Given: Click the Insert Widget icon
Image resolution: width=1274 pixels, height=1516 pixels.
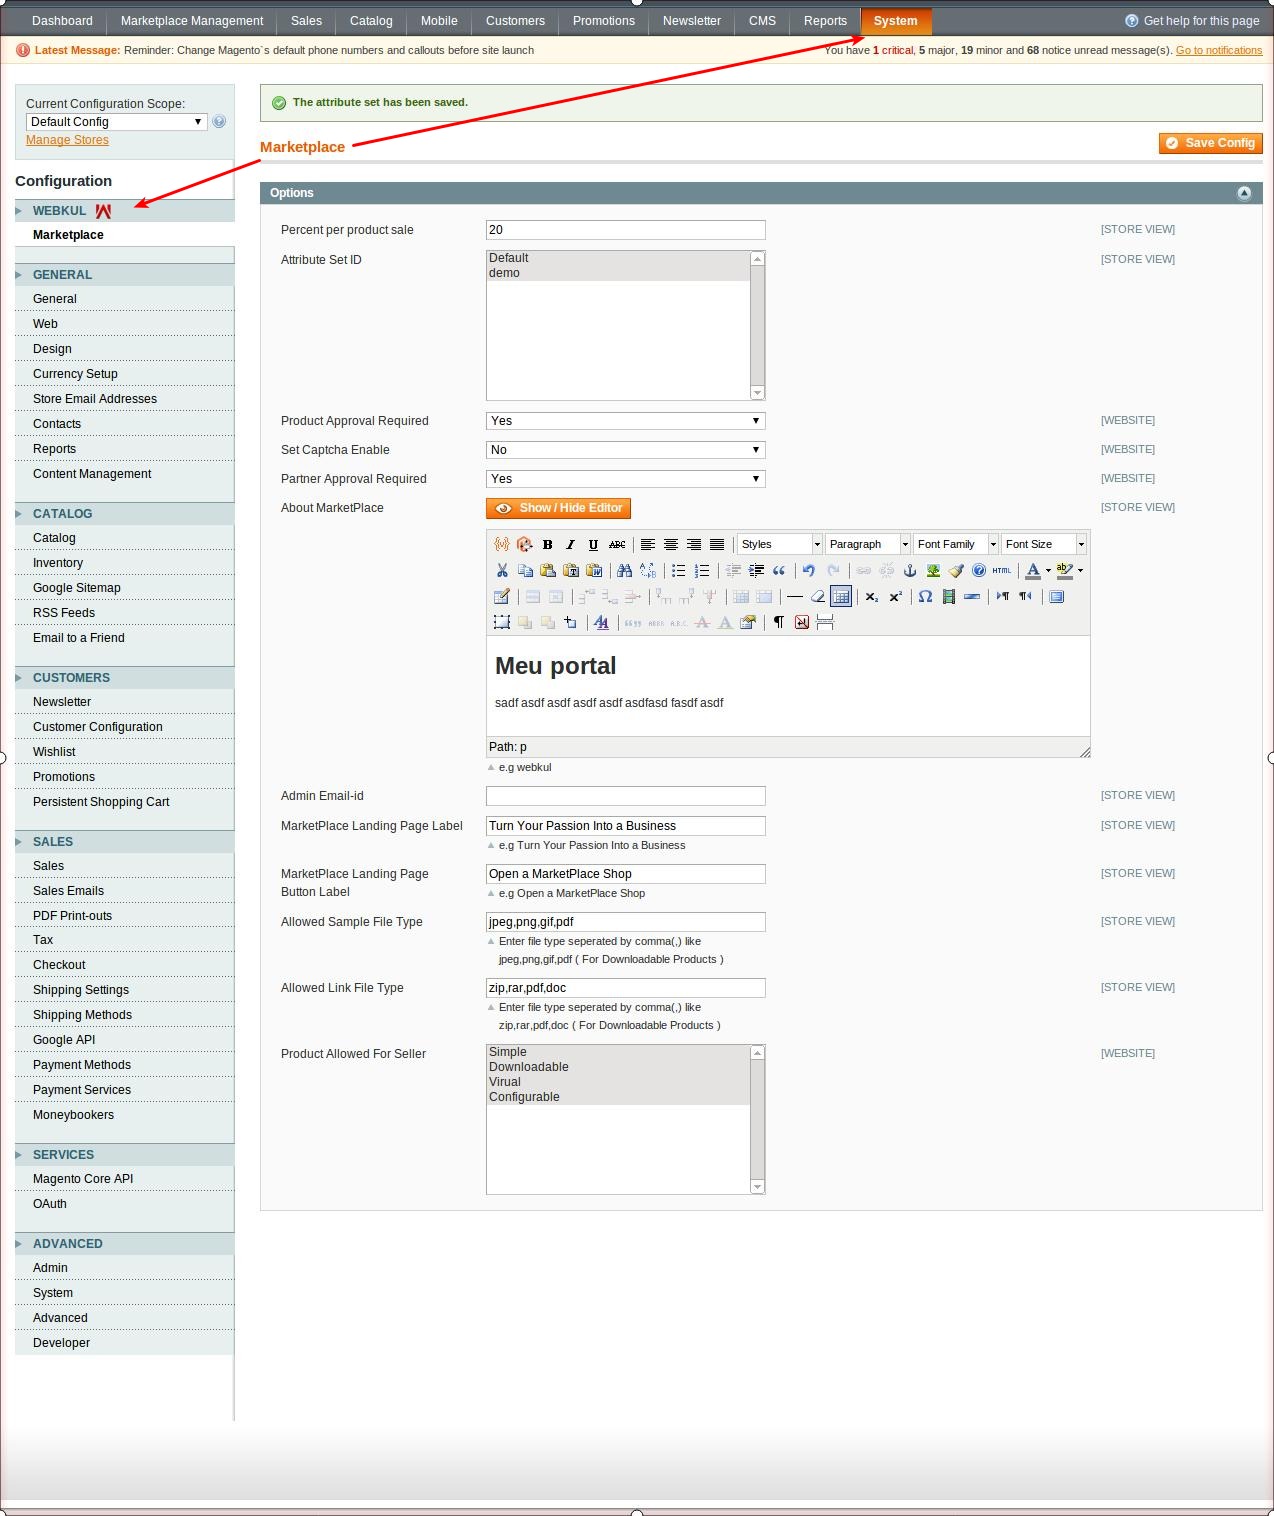Looking at the screenshot, I should coord(524,544).
